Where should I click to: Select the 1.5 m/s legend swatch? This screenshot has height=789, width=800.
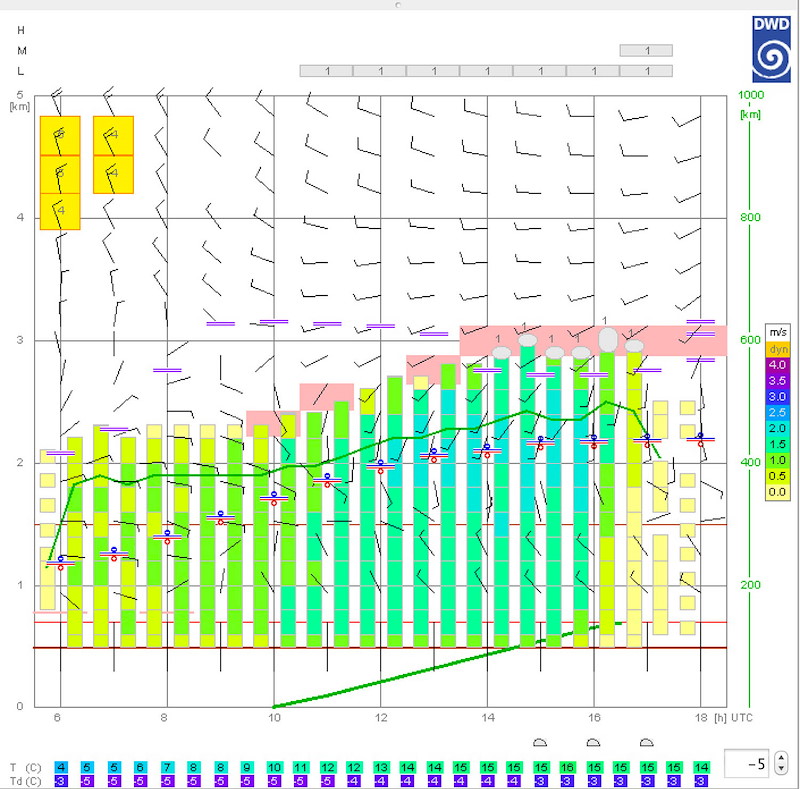tap(778, 444)
